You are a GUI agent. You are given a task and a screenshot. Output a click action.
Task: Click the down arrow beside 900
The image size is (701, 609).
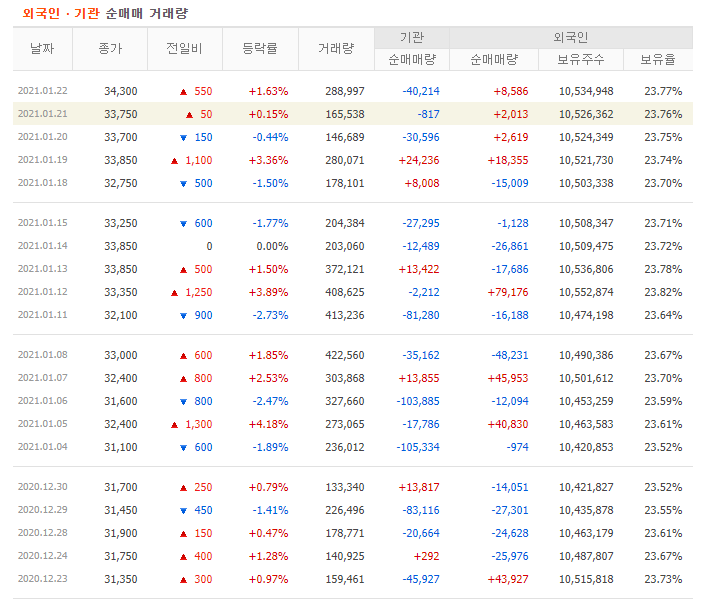coord(183,316)
